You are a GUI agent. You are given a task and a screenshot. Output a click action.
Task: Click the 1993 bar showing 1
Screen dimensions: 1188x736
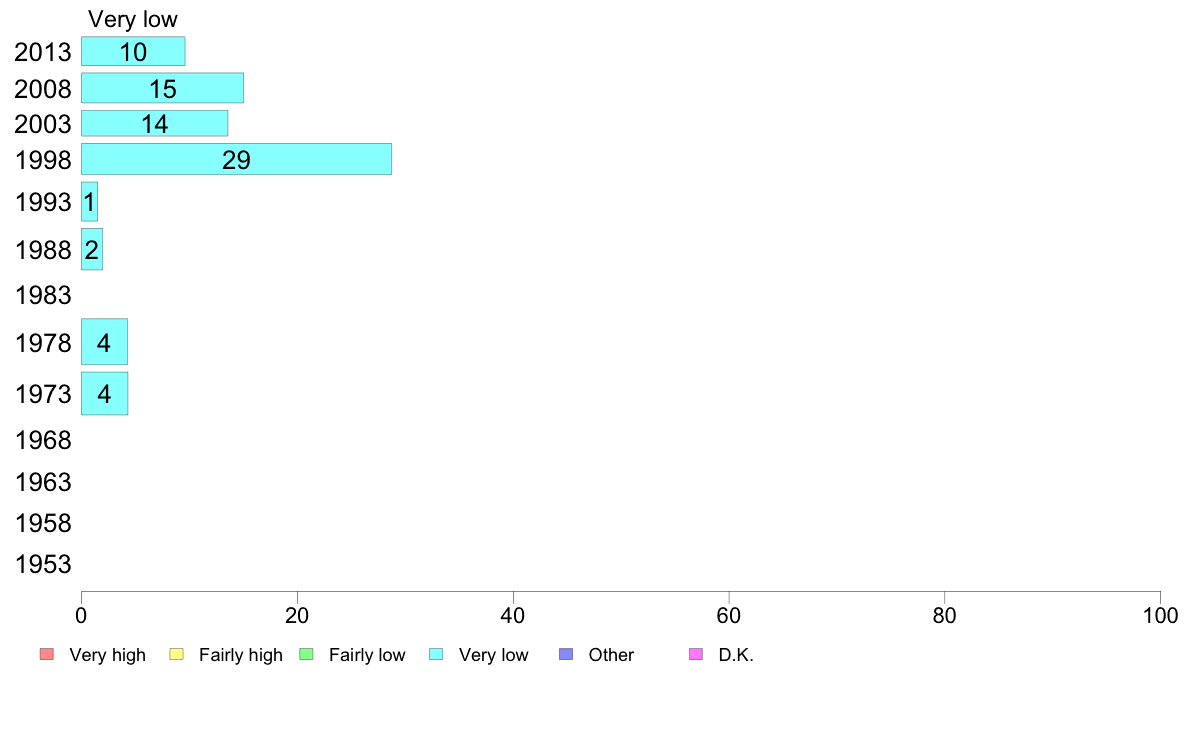pyautogui.click(x=89, y=202)
